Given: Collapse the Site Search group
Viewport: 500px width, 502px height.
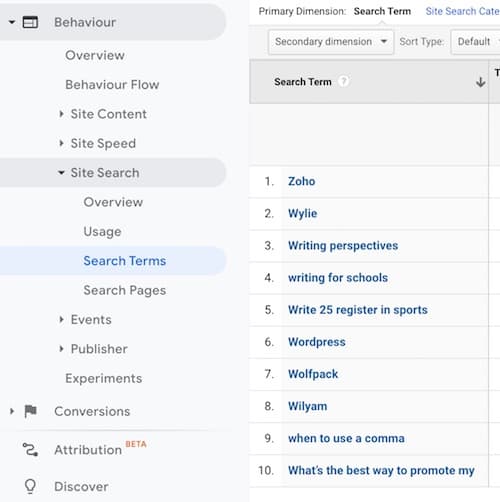Looking at the screenshot, I should [61, 173].
